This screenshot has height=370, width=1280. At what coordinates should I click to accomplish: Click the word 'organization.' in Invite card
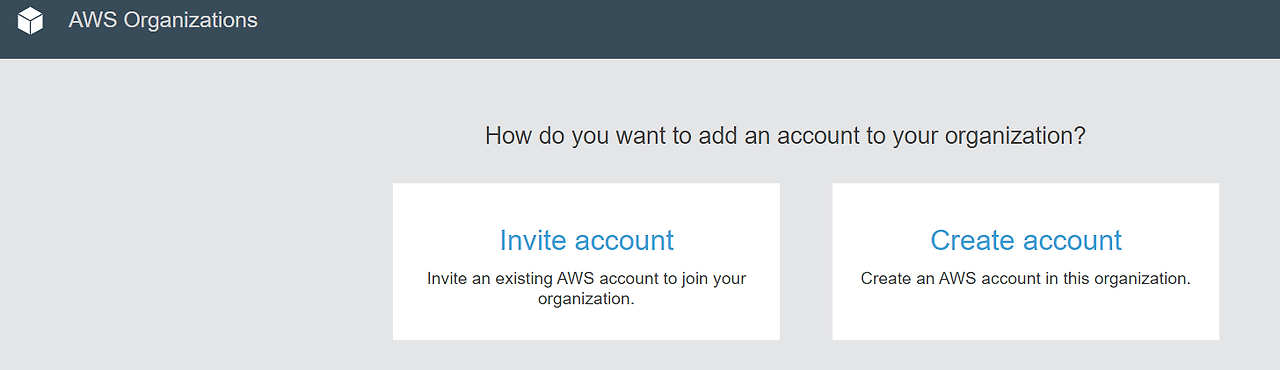(586, 298)
